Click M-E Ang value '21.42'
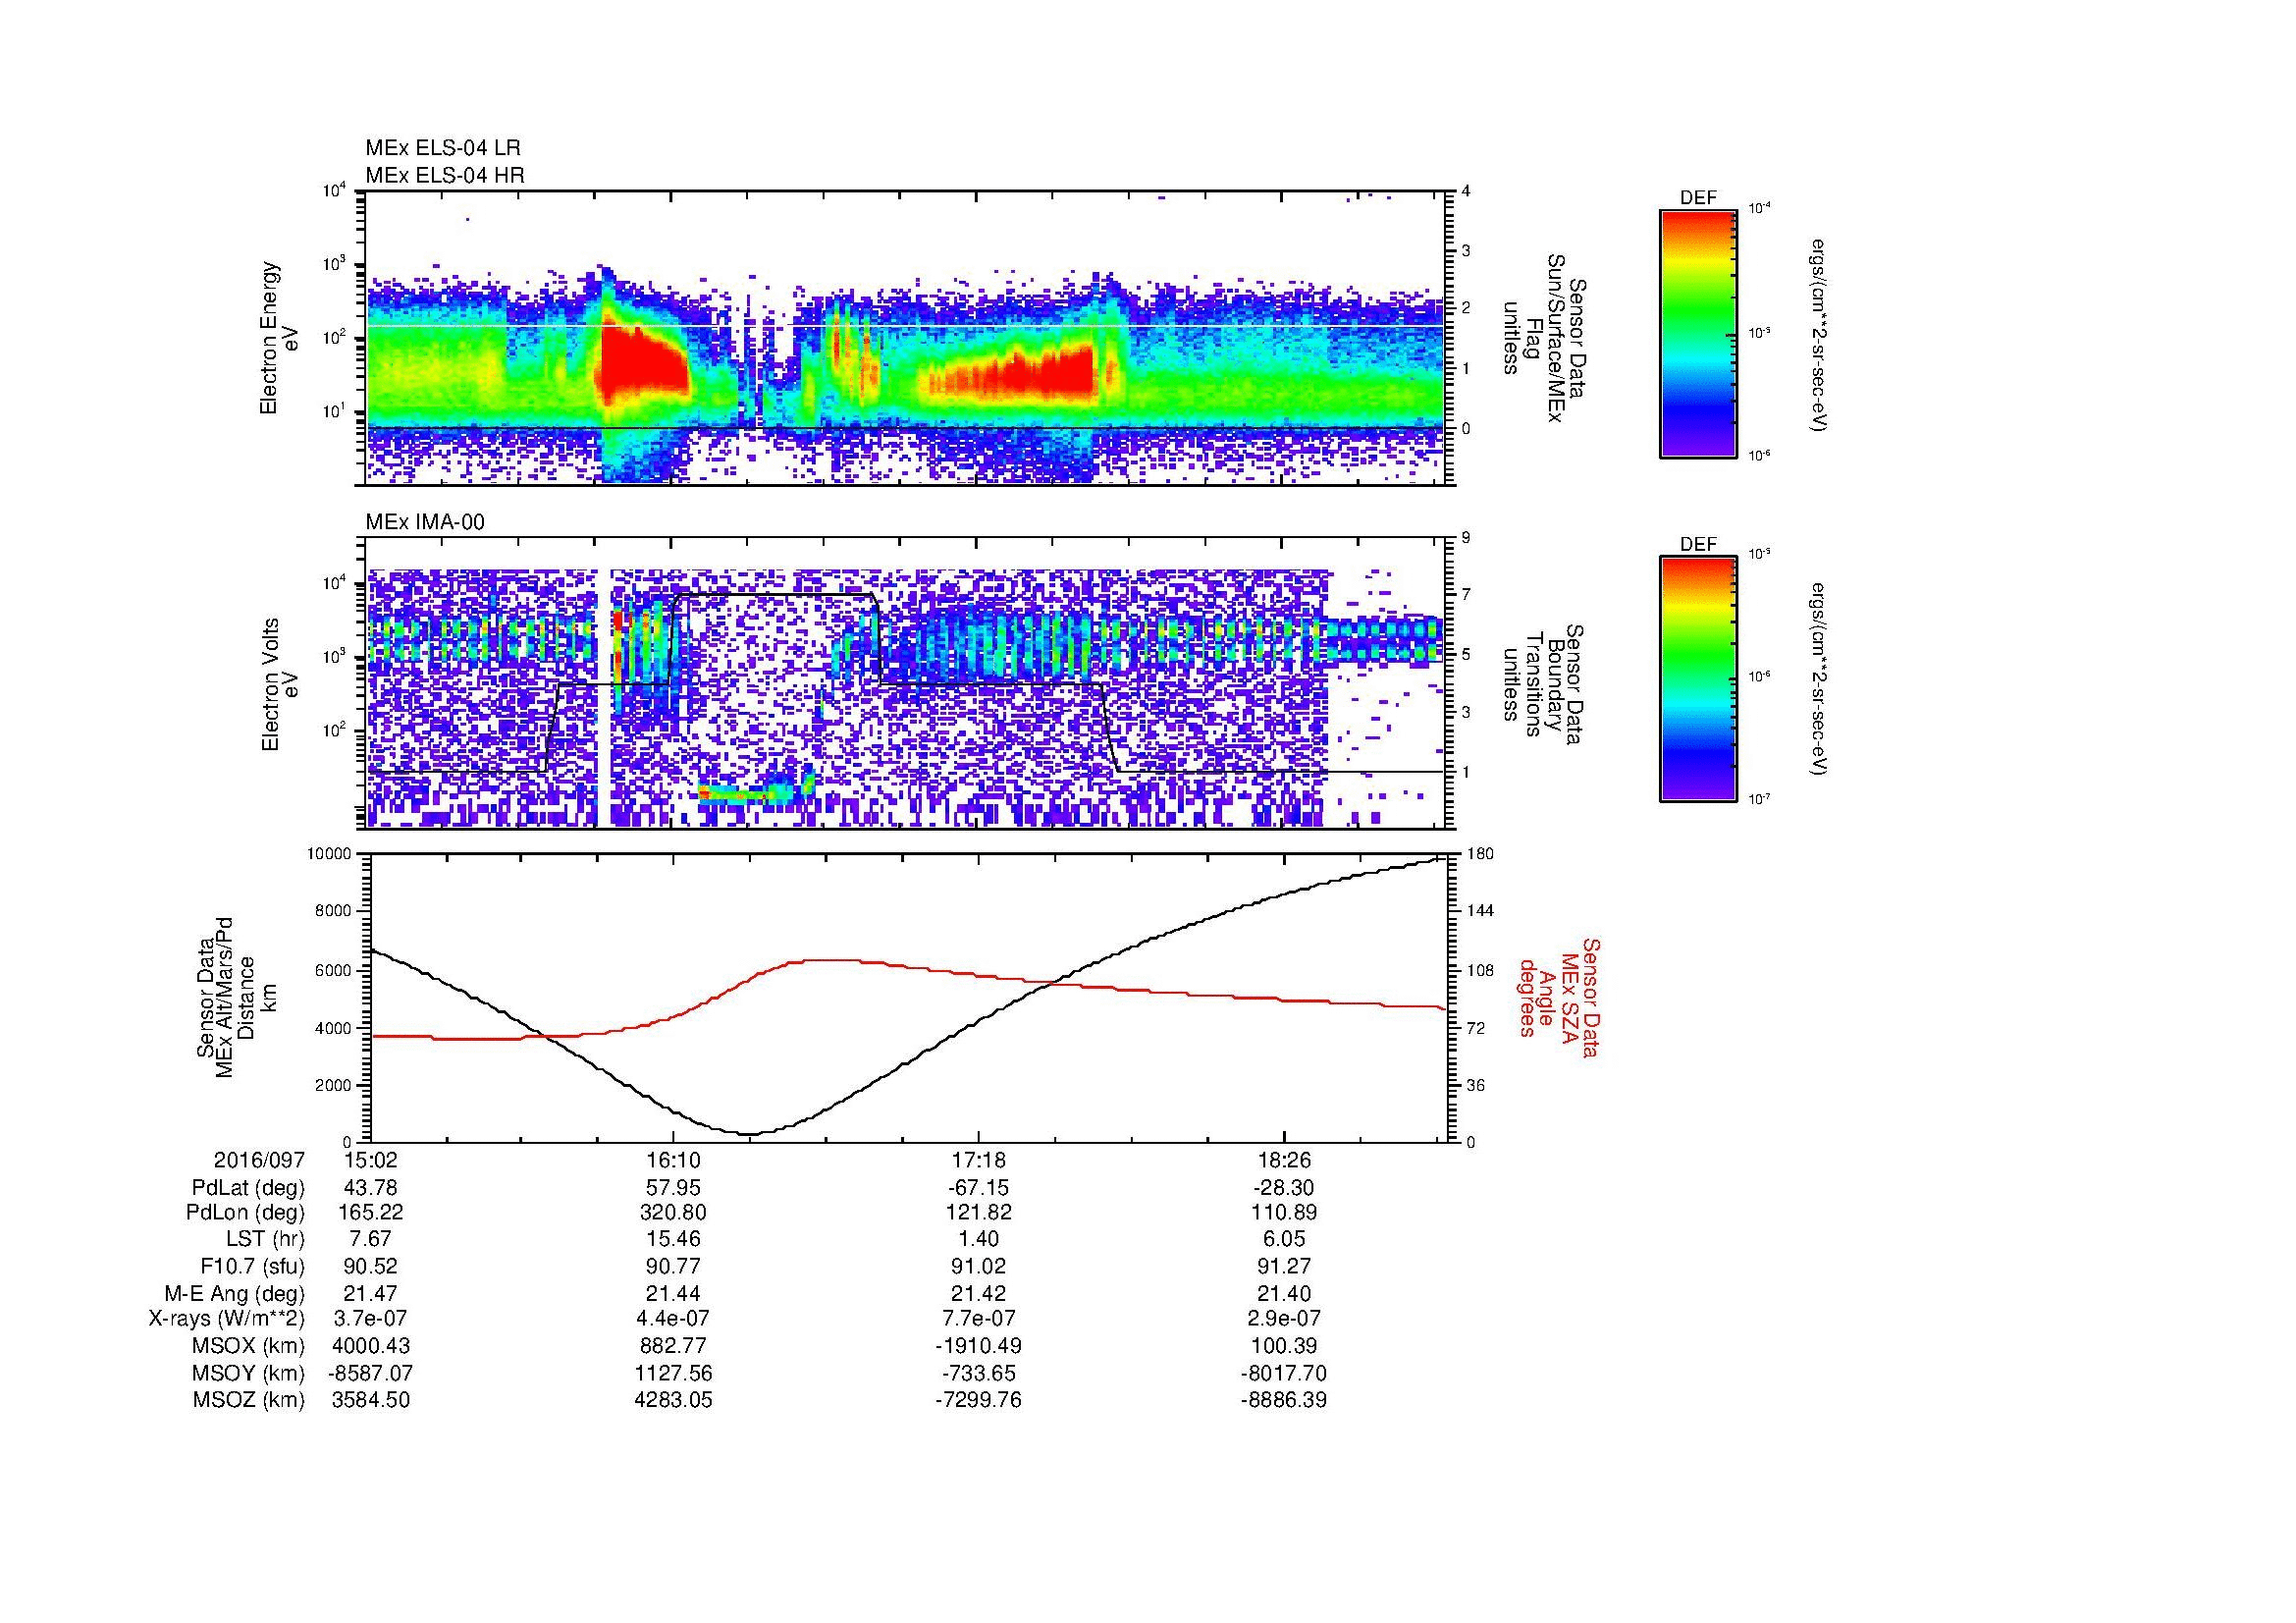This screenshot has height=1623, width=2296. (x=979, y=1293)
